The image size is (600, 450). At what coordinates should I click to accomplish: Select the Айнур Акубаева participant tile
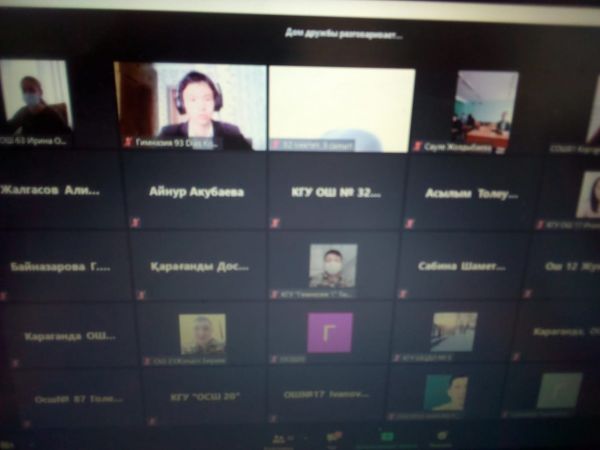pyautogui.click(x=196, y=191)
